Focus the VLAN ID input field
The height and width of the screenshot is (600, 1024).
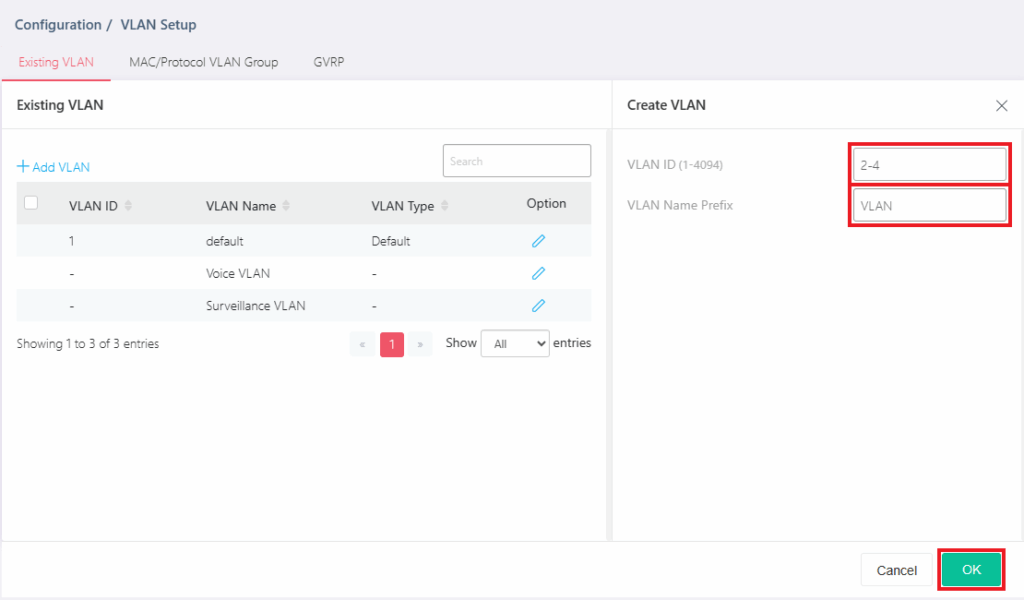point(929,165)
